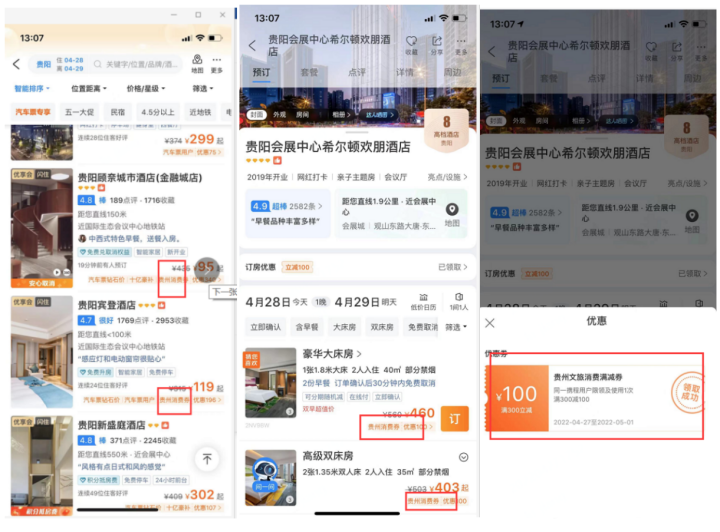720x532 pixels.
Task: Toggle the 大床房 filter chip
Action: point(346,327)
